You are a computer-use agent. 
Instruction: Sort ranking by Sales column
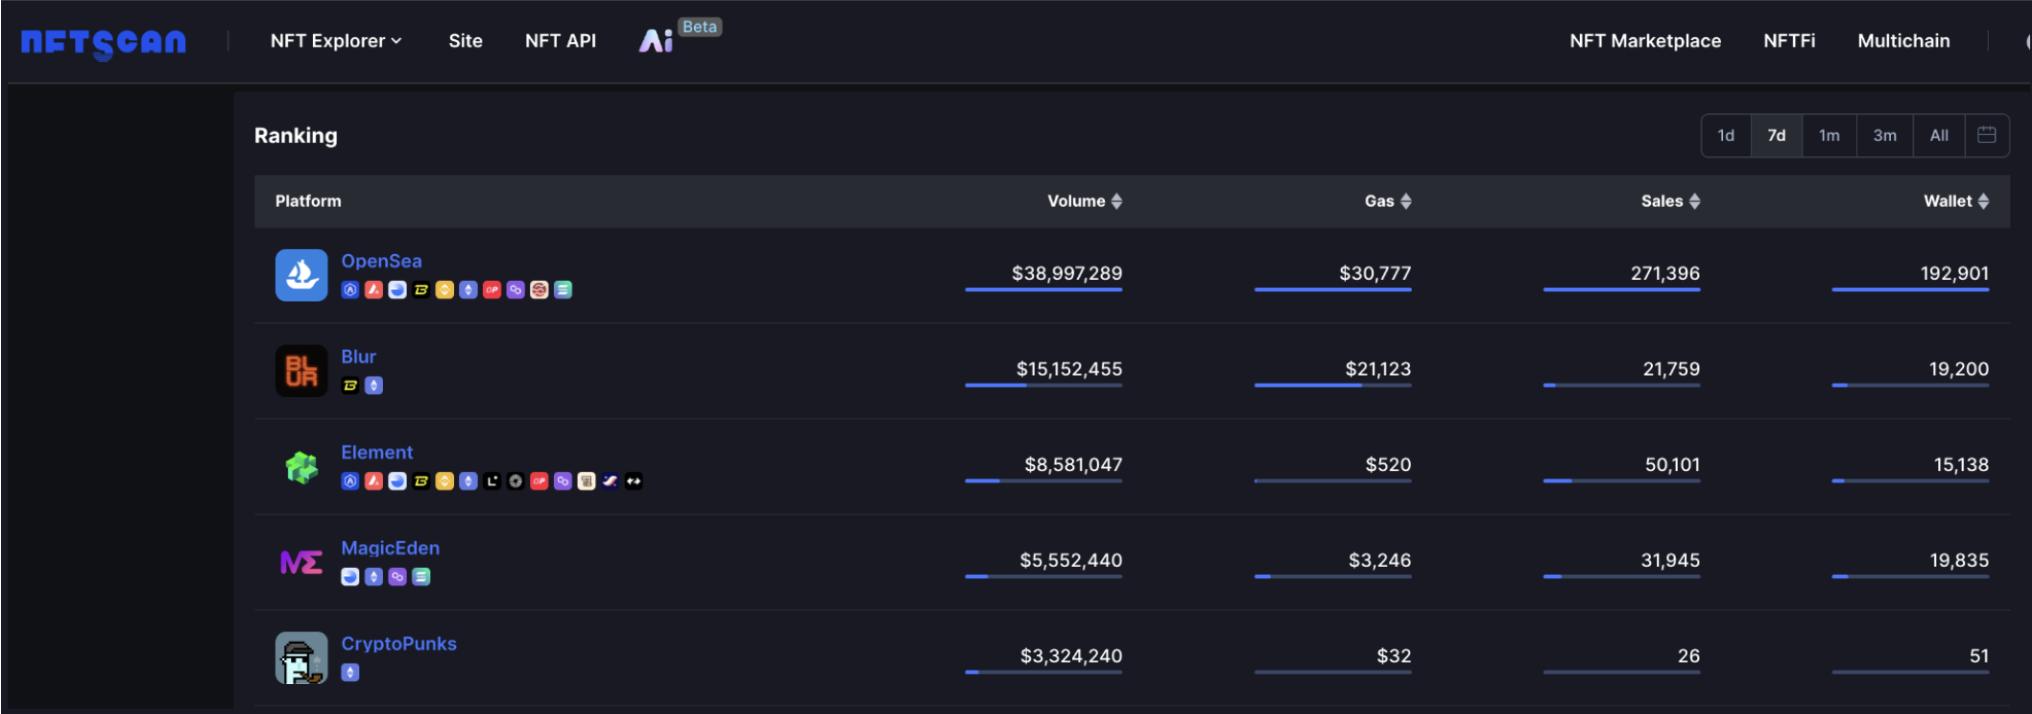1670,201
